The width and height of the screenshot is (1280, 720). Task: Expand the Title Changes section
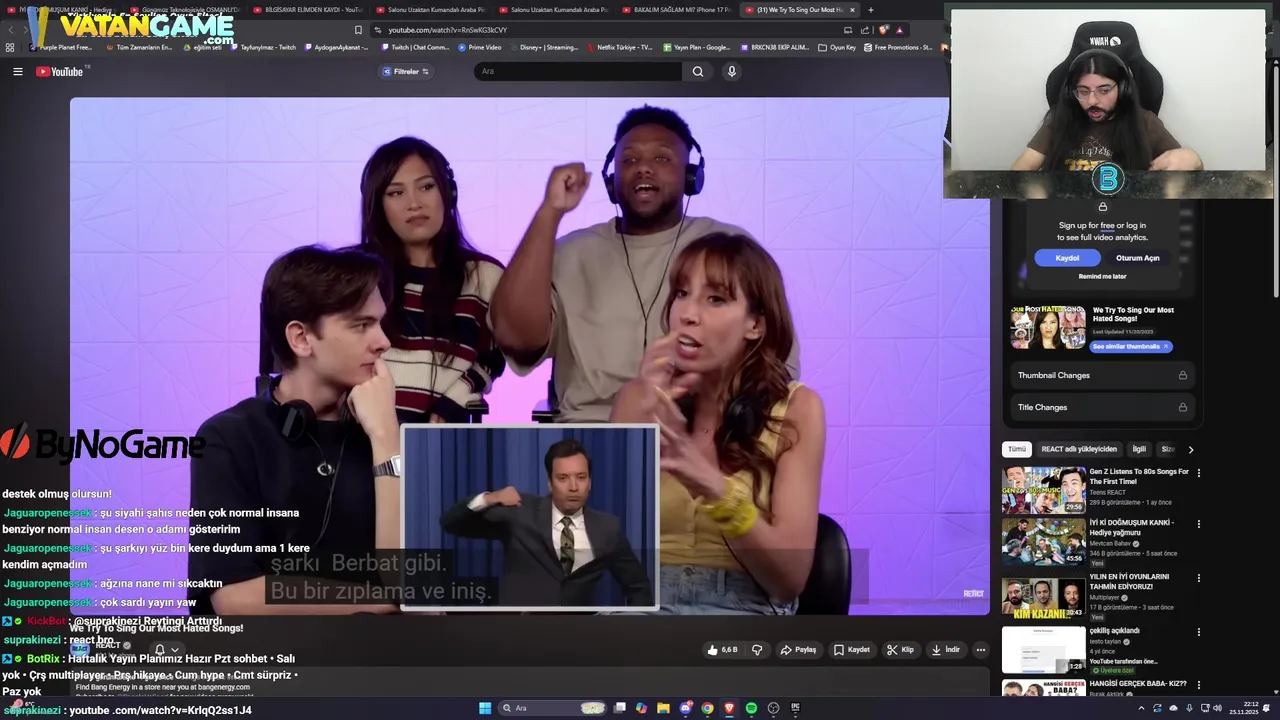click(x=1102, y=407)
